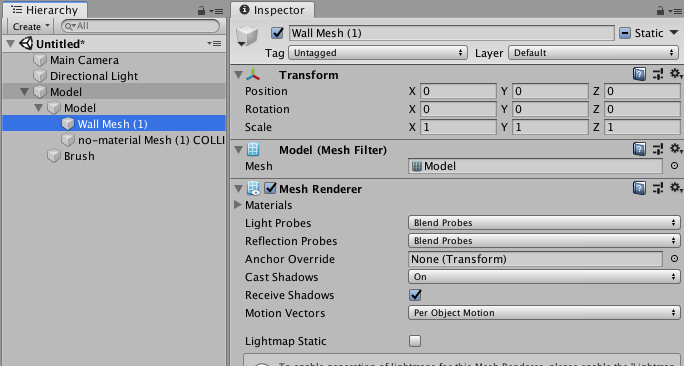The width and height of the screenshot is (684, 366).
Task: Open the Hierarchy panel options menu
Action: (x=216, y=11)
